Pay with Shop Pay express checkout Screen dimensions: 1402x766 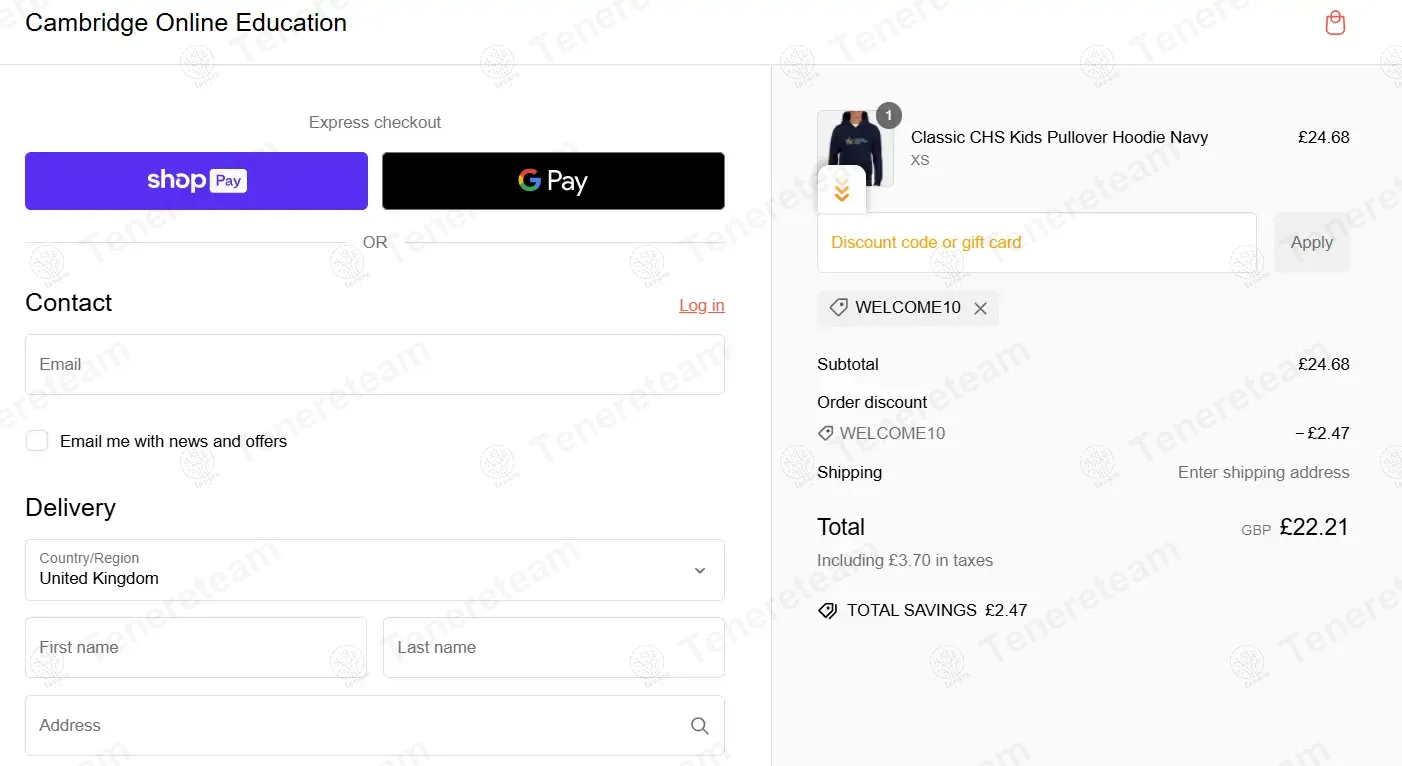coord(196,181)
